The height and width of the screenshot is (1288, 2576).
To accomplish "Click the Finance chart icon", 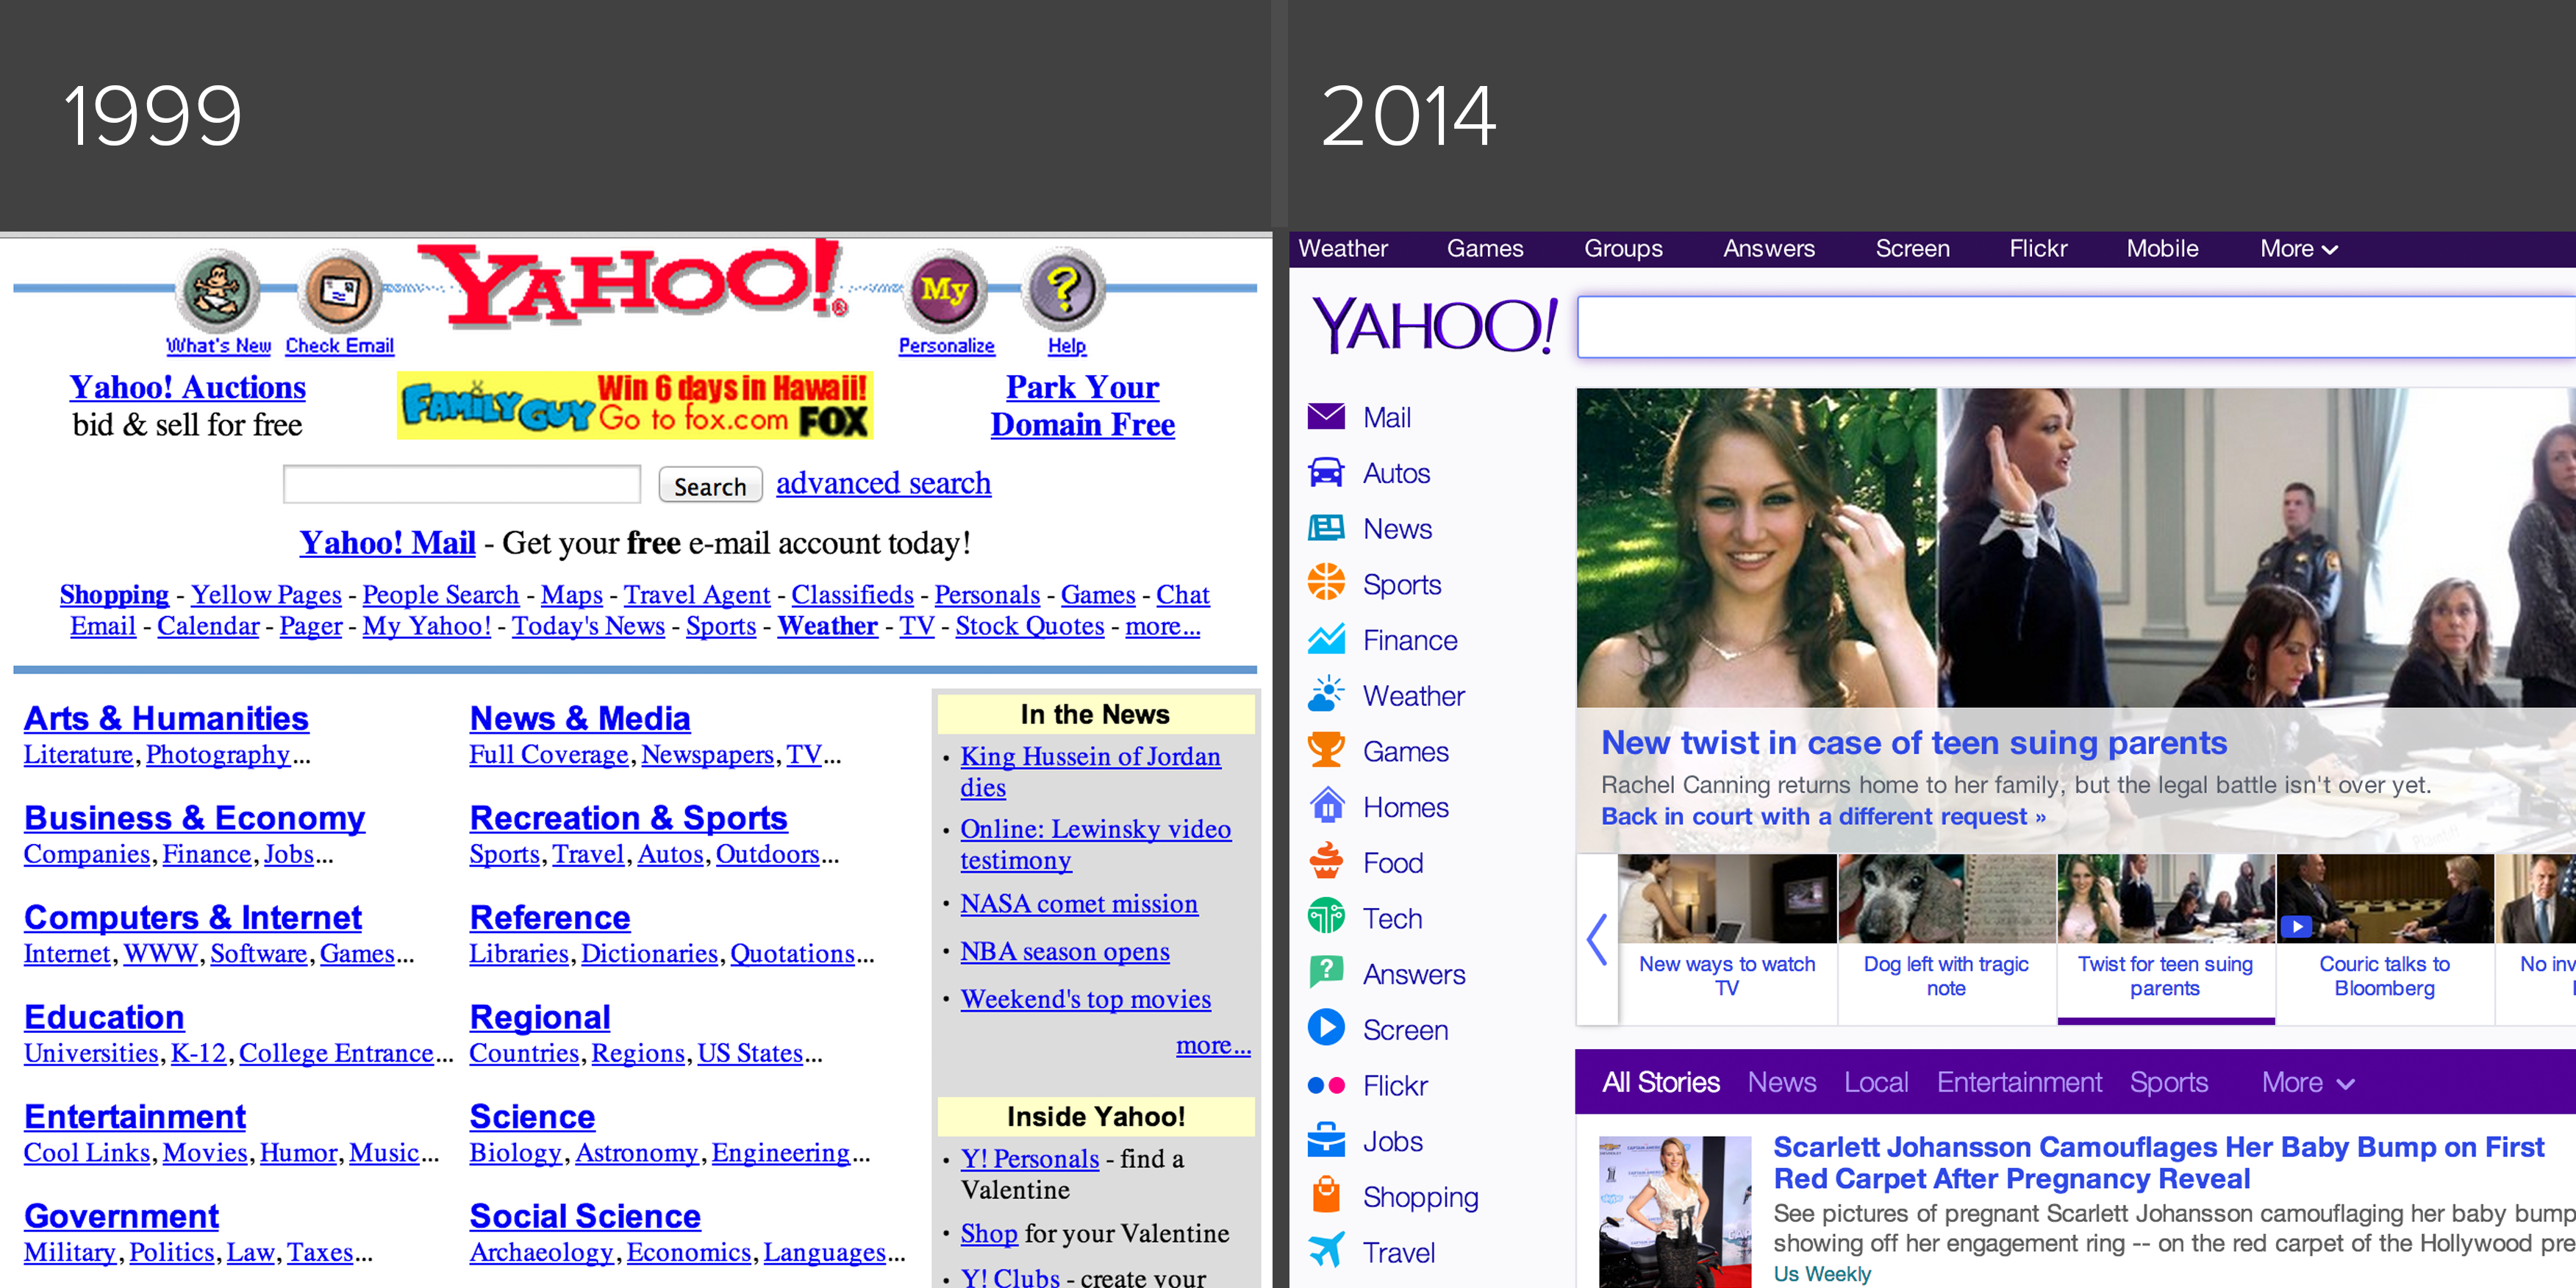I will tap(1326, 640).
